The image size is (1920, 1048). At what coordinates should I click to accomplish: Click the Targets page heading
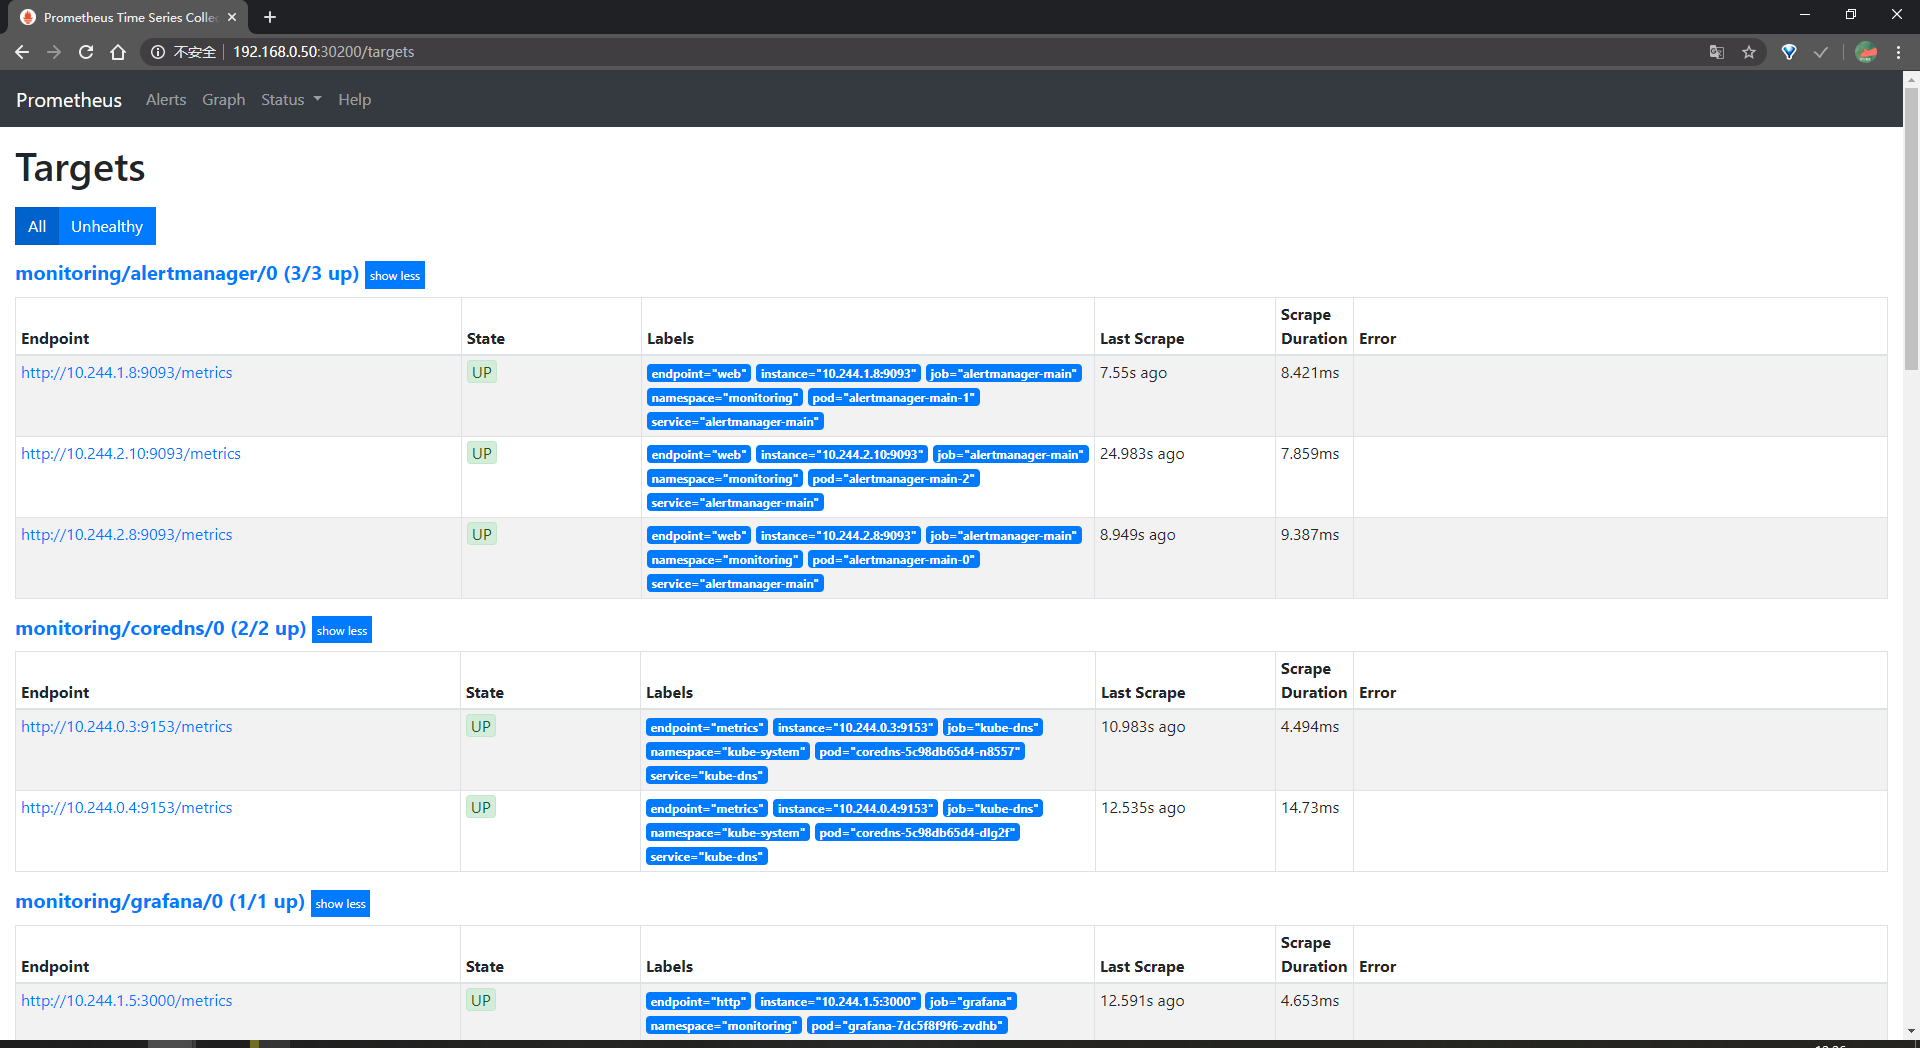[80, 168]
